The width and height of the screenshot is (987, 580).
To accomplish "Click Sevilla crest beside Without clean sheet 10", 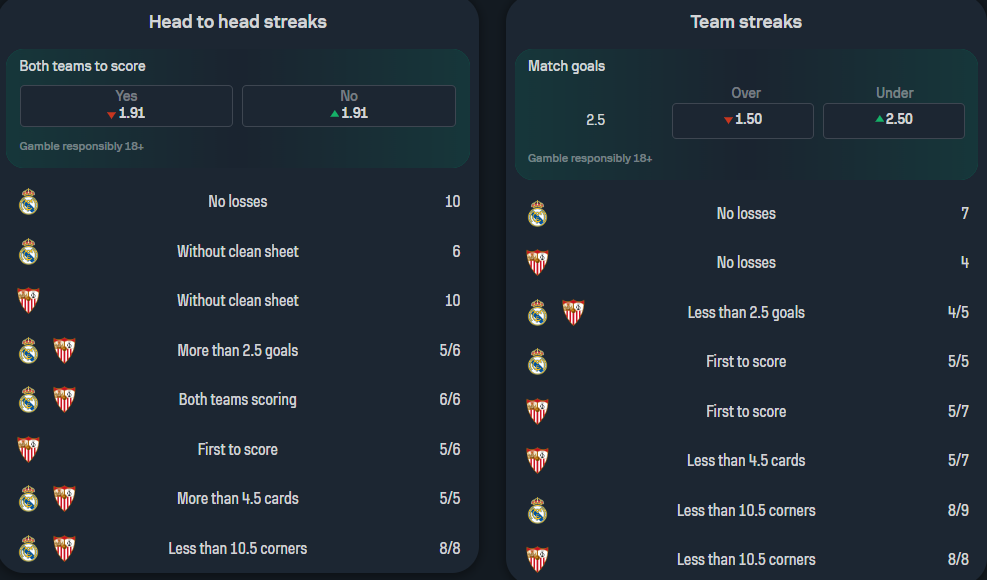I will (x=28, y=300).
